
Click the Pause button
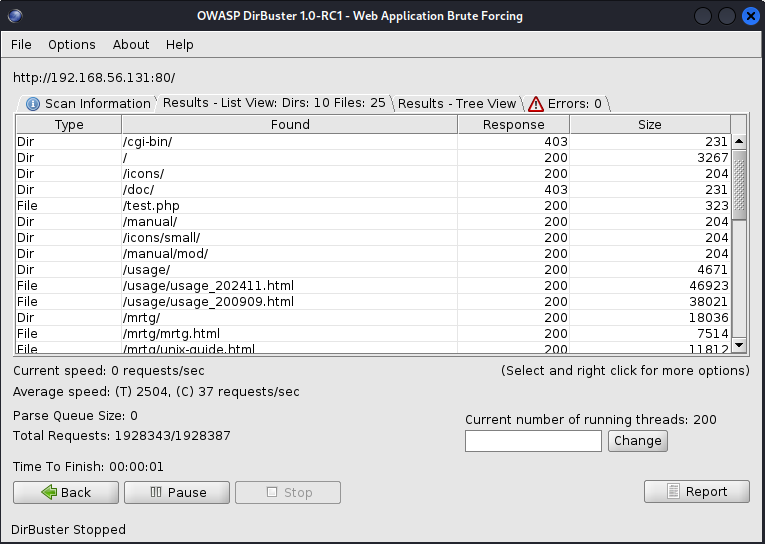coord(177,492)
